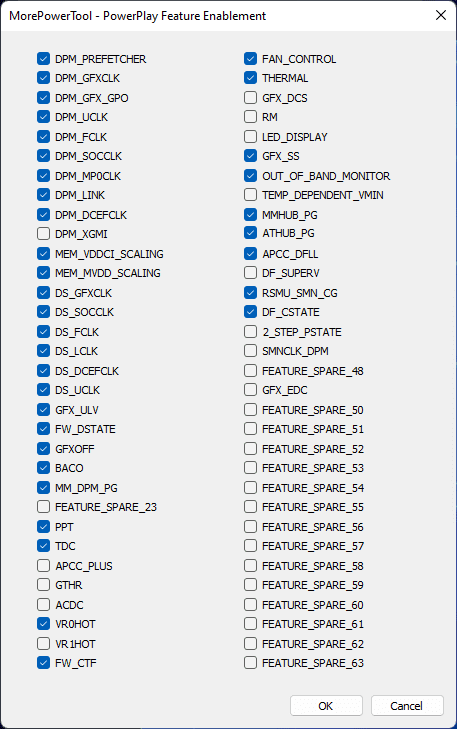Viewport: 457px width, 729px height.
Task: Uncheck RSMU_SMN_CG
Action: (250, 293)
